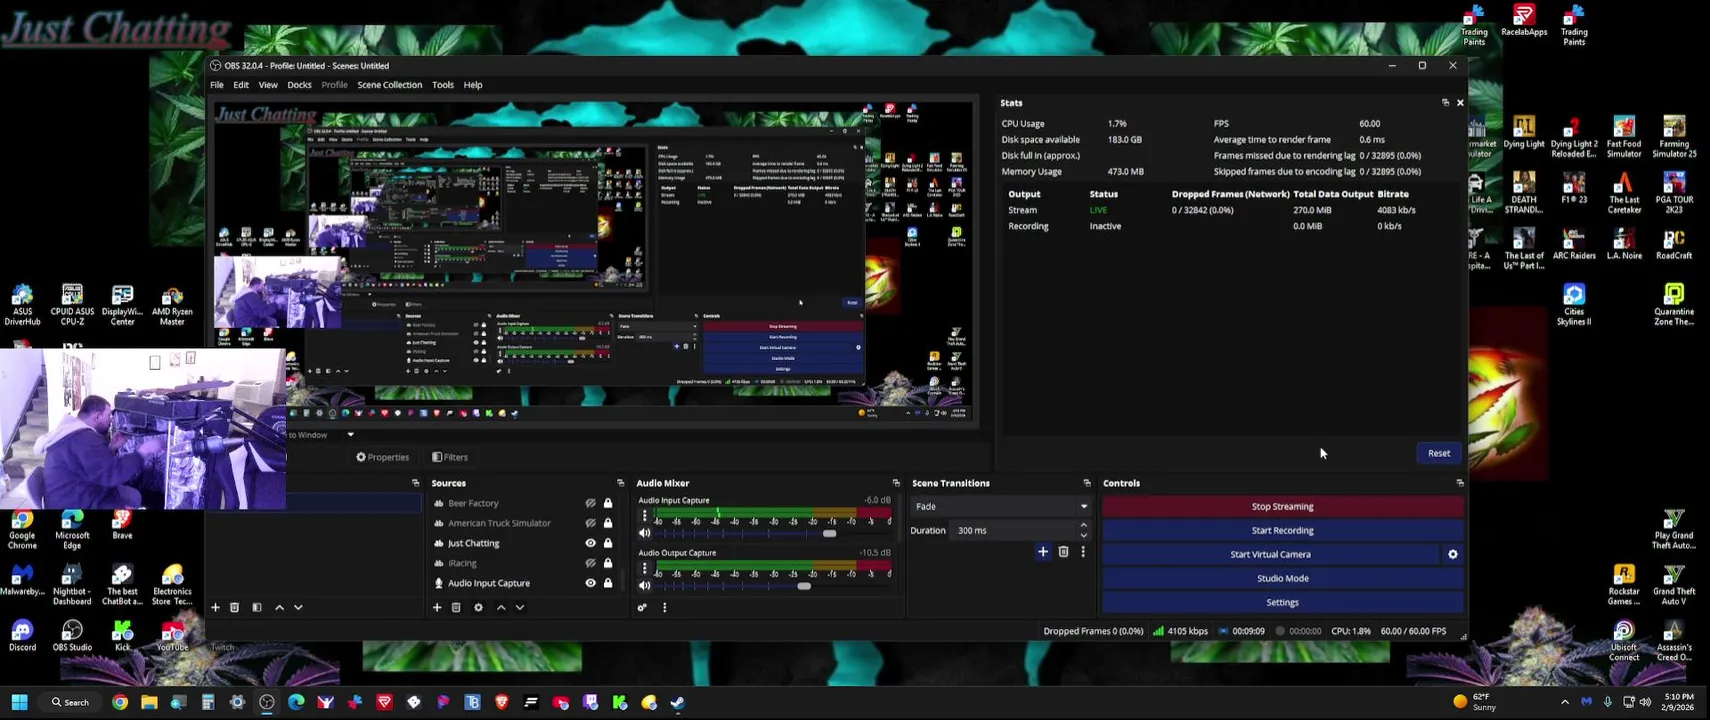Open the Help menu
Screen dimensions: 1710x720
coord(473,85)
